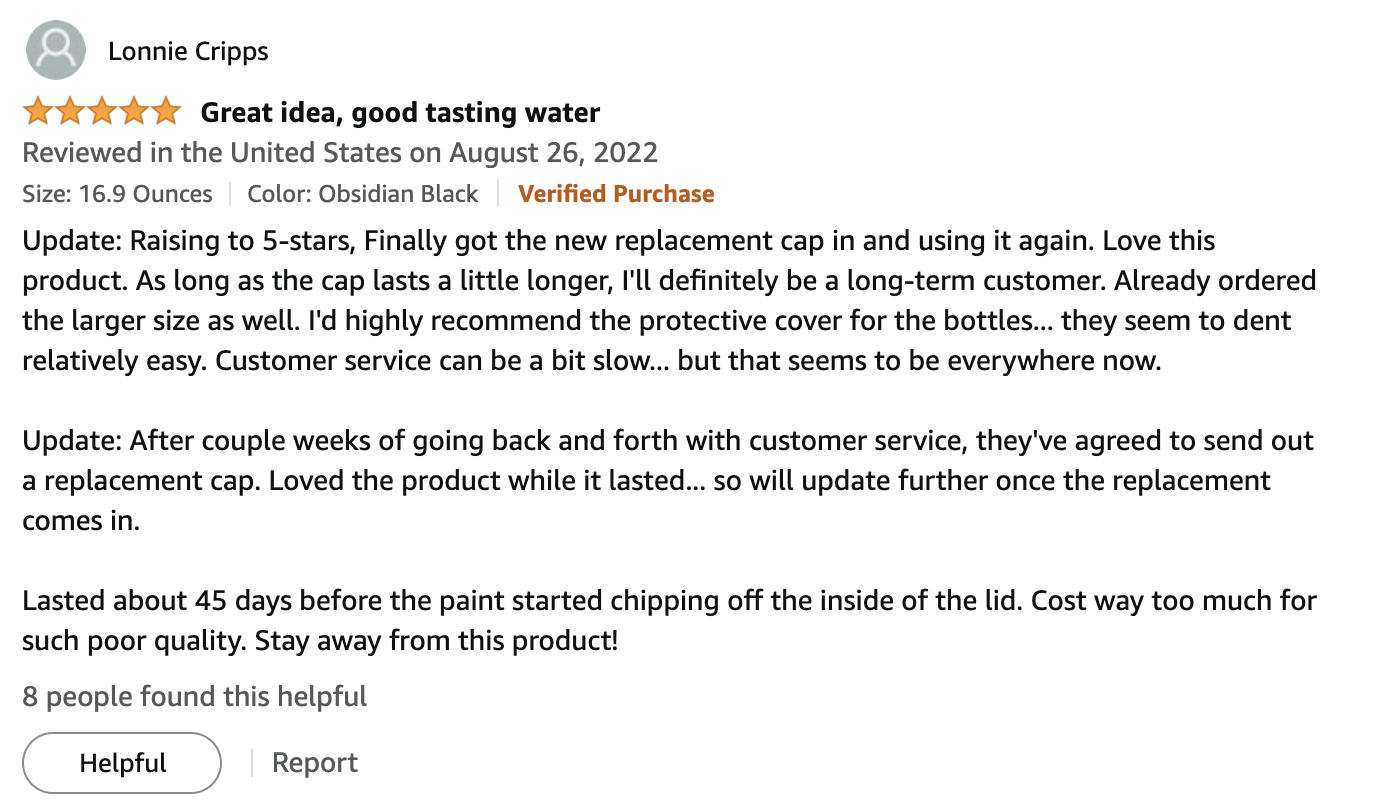1400x812 pixels.
Task: Click the fifth star in the rating
Action: (x=165, y=112)
